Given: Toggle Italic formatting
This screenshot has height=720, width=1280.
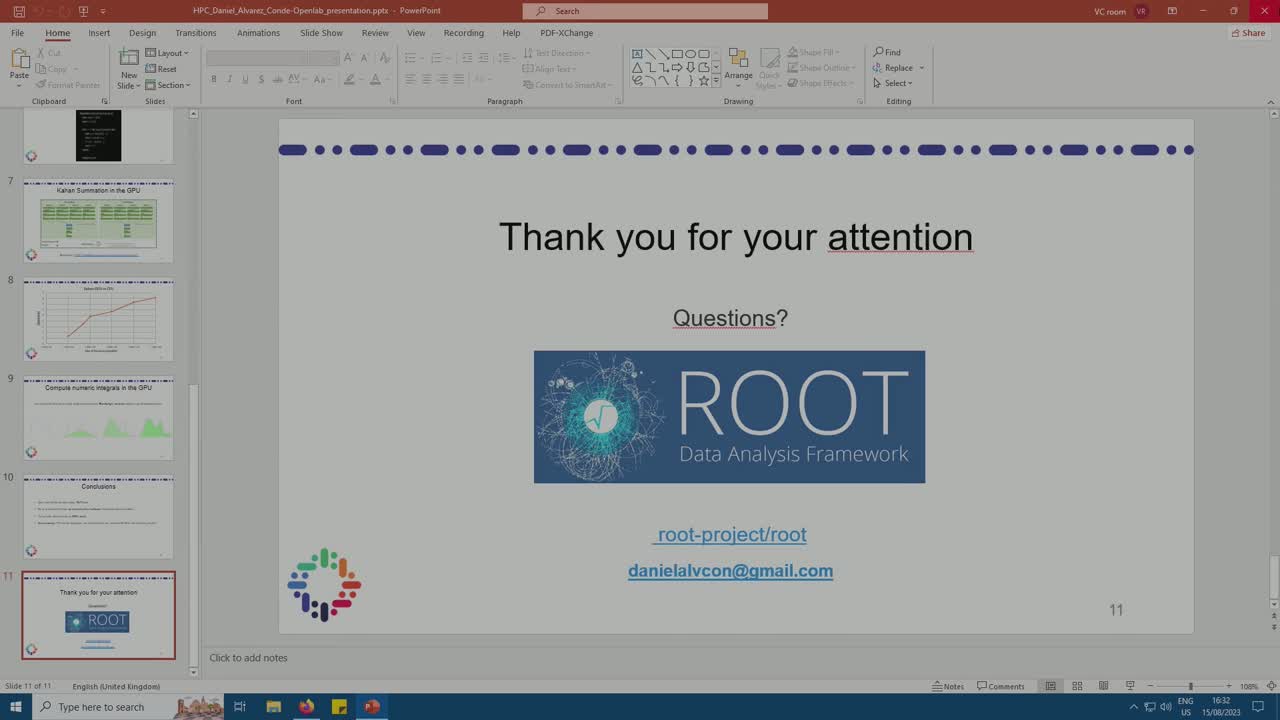Looking at the screenshot, I should point(229,79).
